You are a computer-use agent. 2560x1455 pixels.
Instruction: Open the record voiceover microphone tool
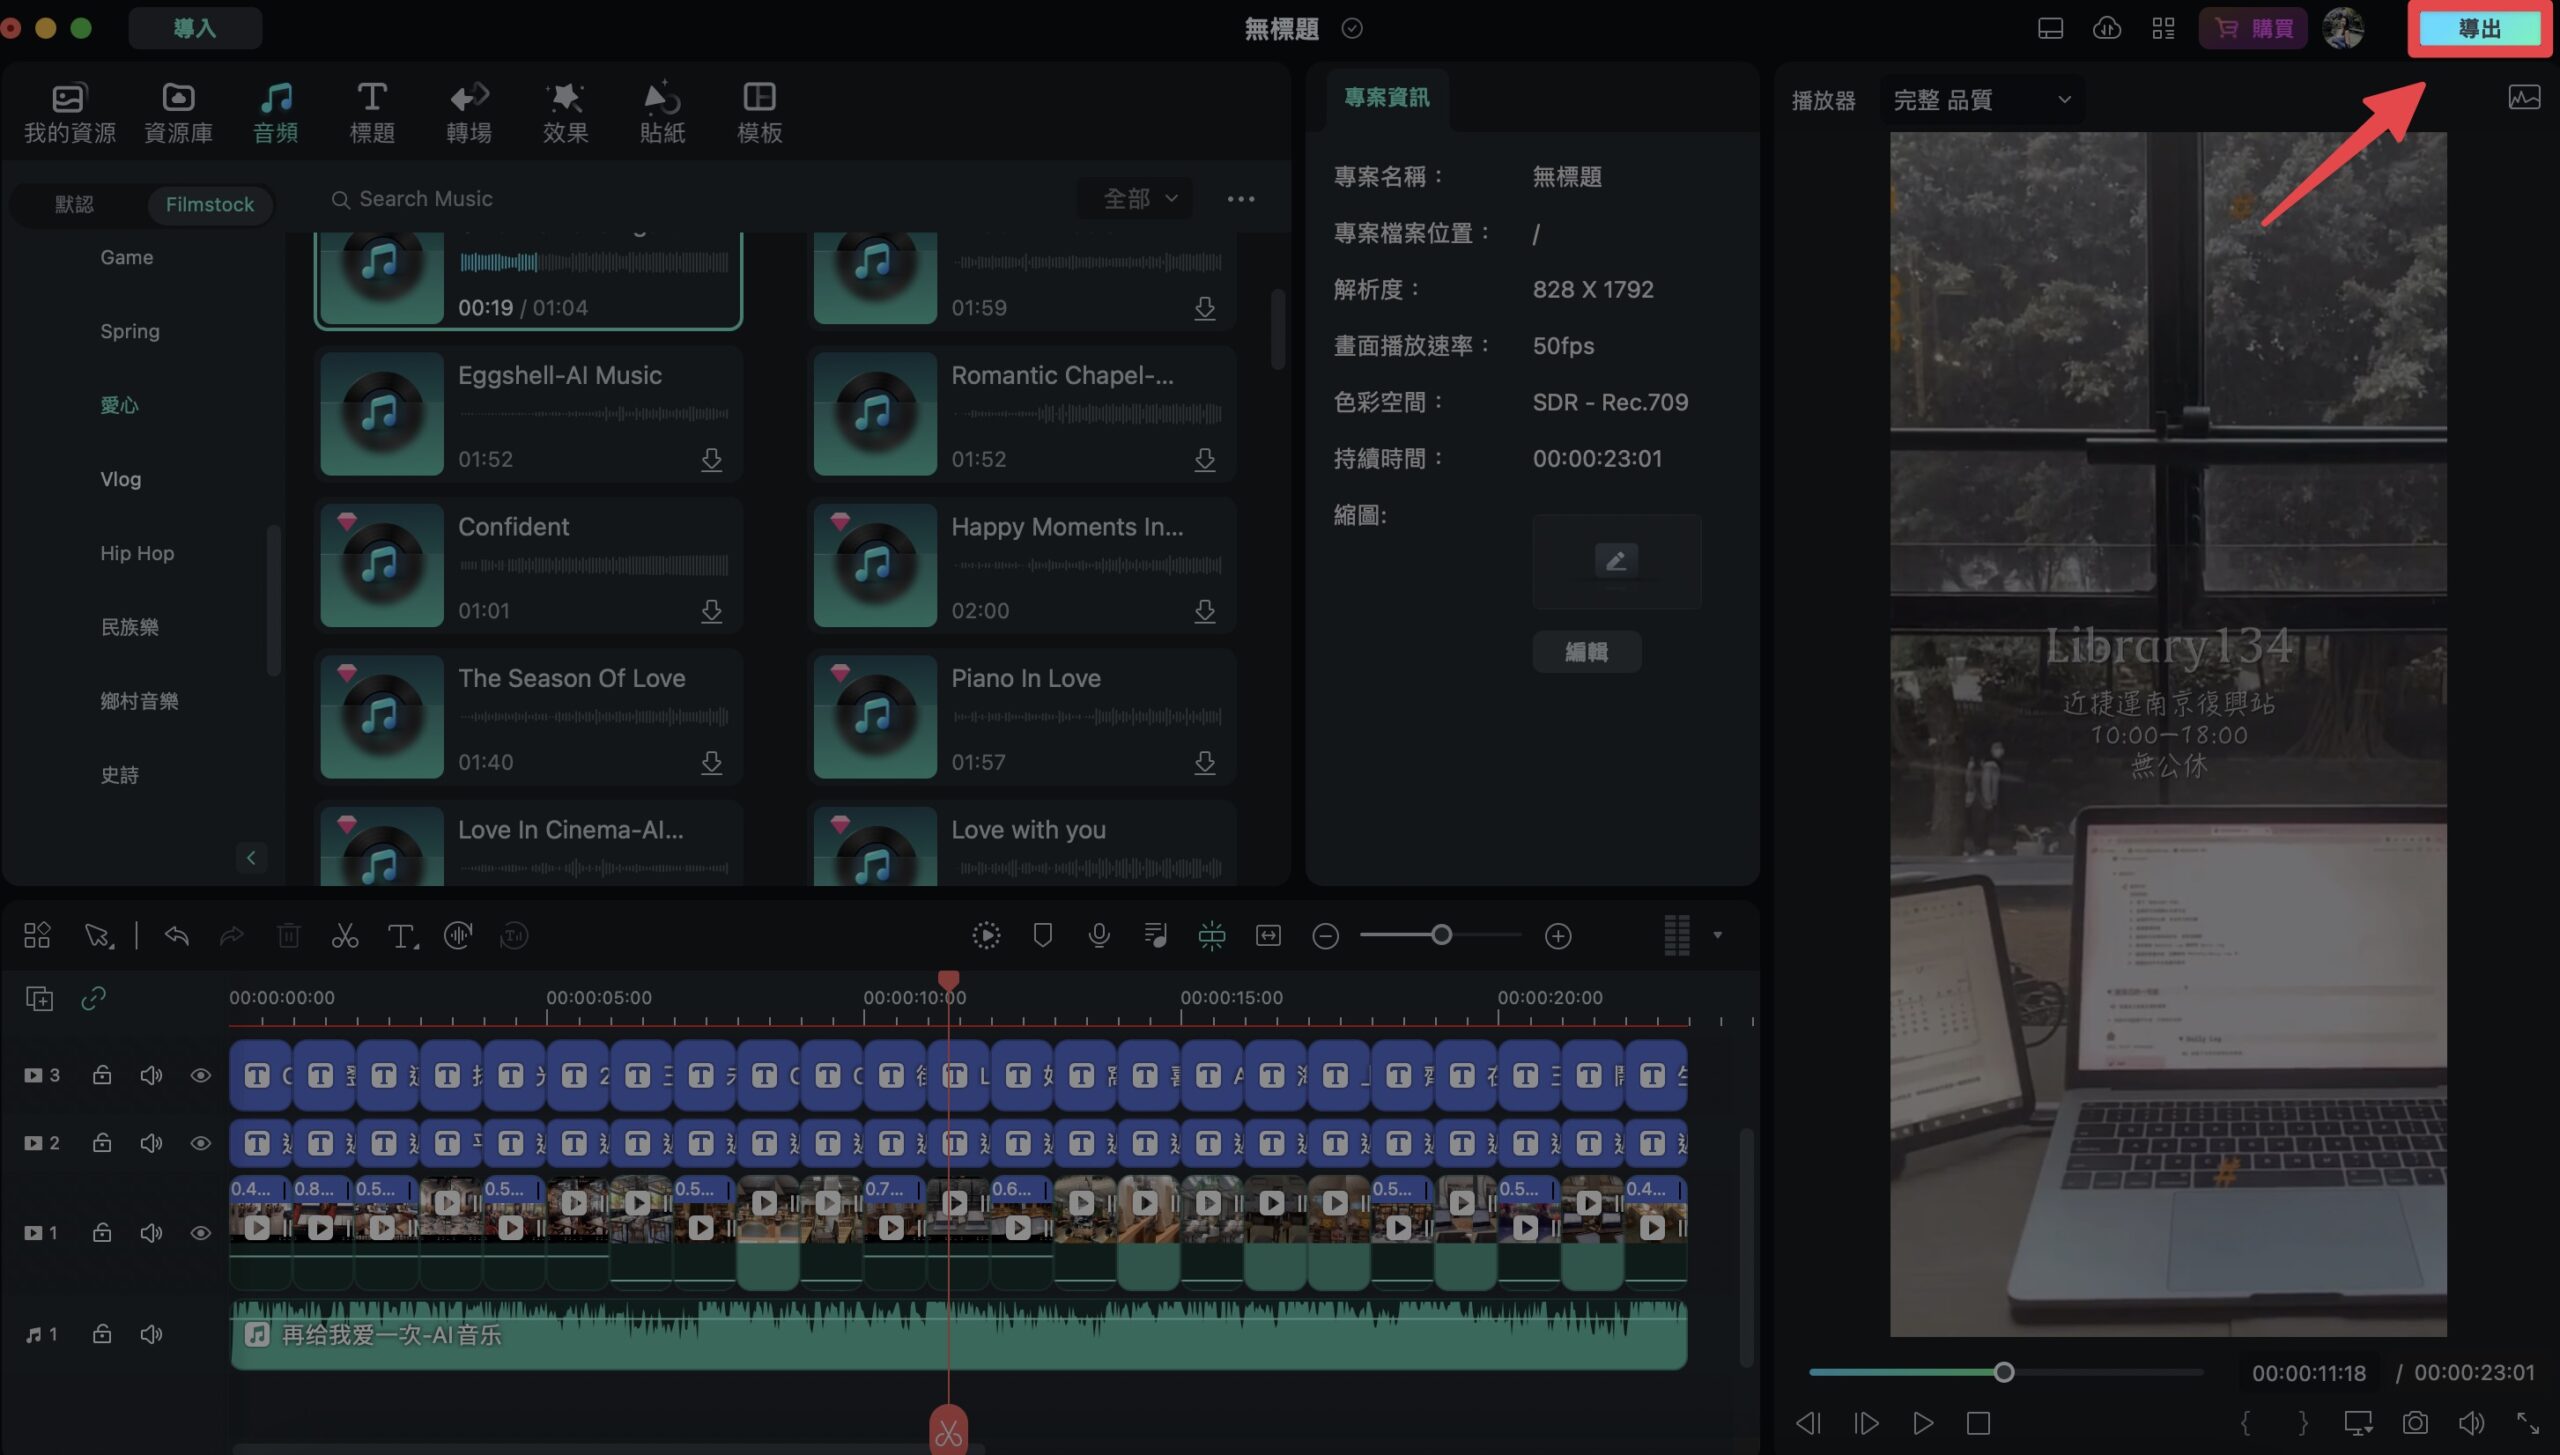tap(1099, 936)
